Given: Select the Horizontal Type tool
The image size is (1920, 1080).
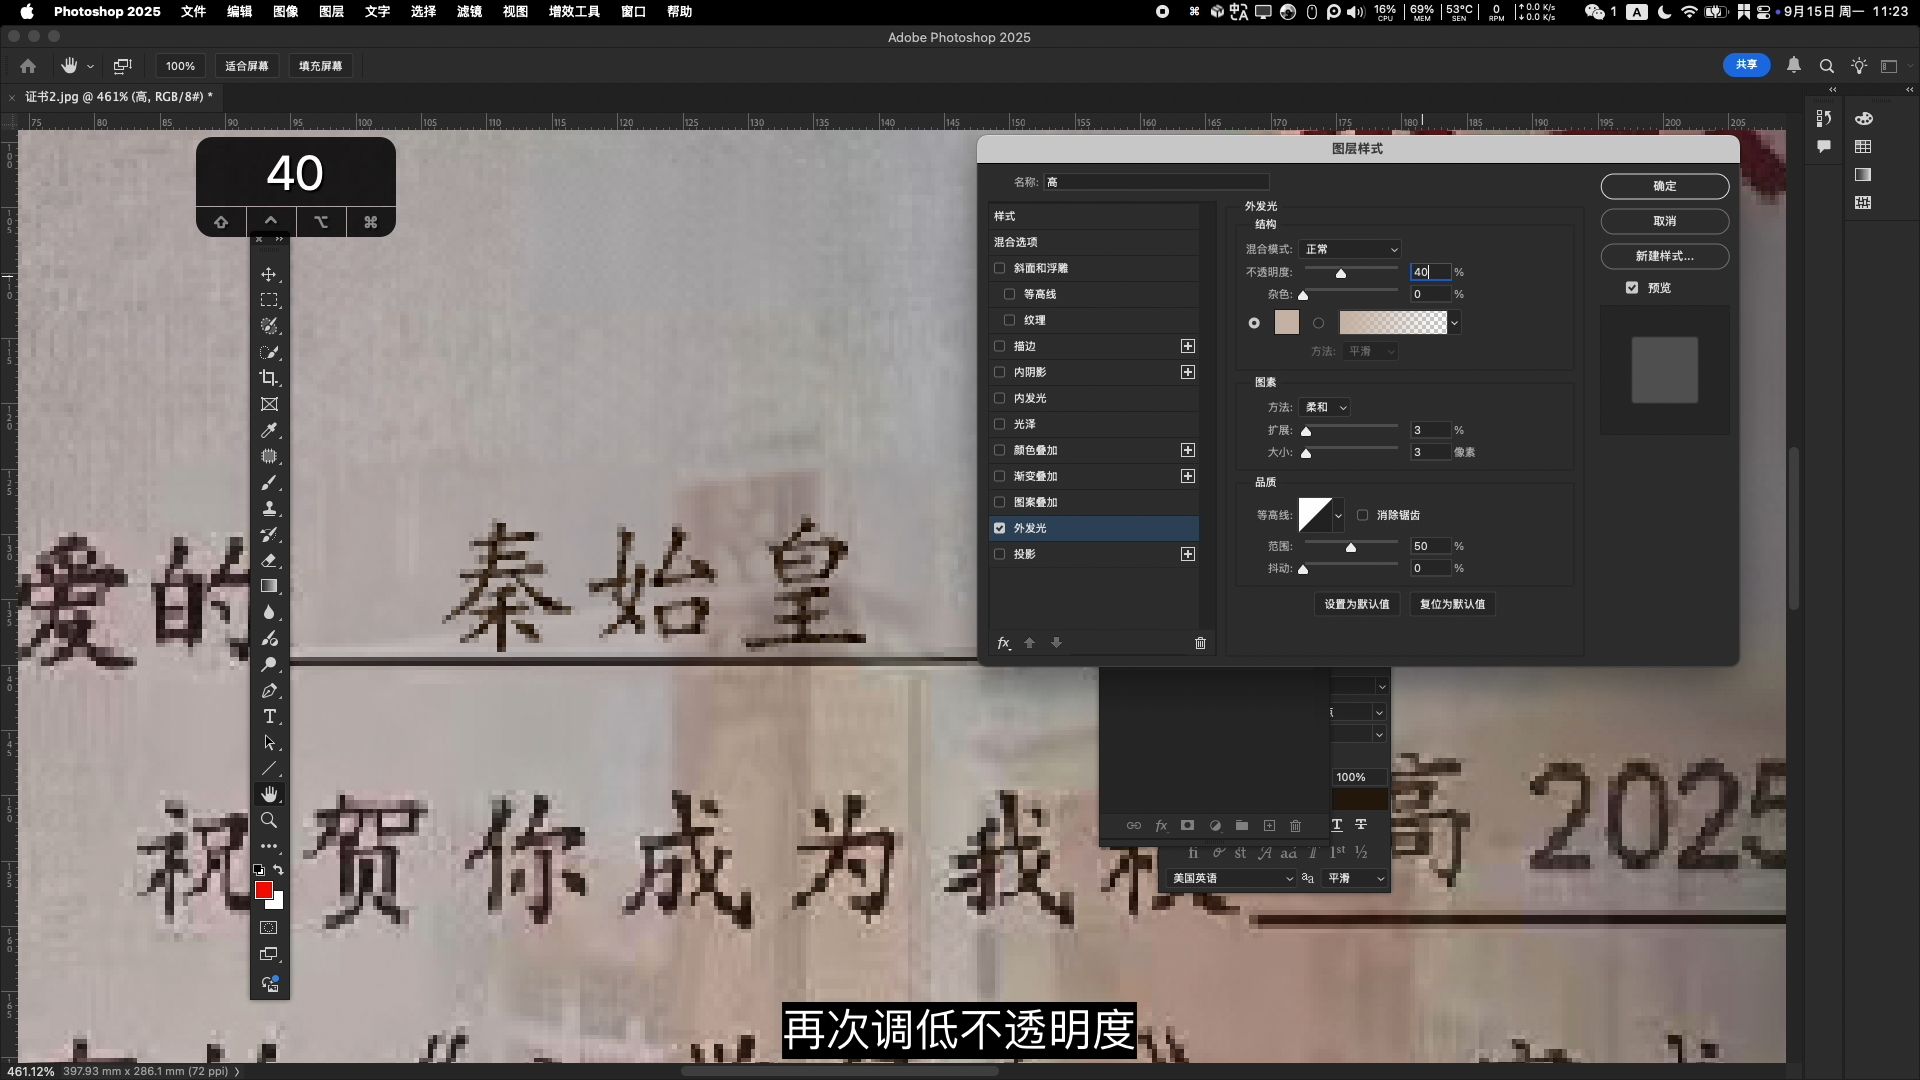Looking at the screenshot, I should (x=268, y=717).
